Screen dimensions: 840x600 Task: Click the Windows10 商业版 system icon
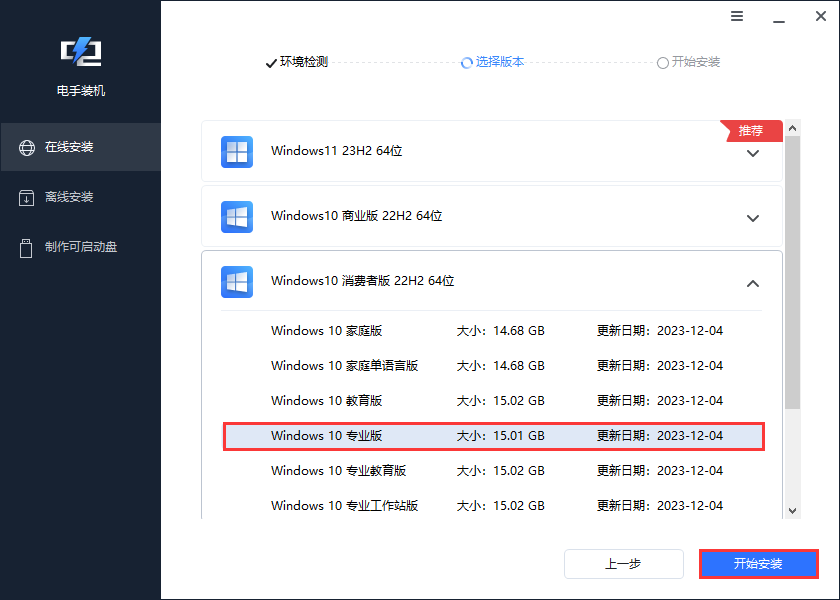[237, 217]
